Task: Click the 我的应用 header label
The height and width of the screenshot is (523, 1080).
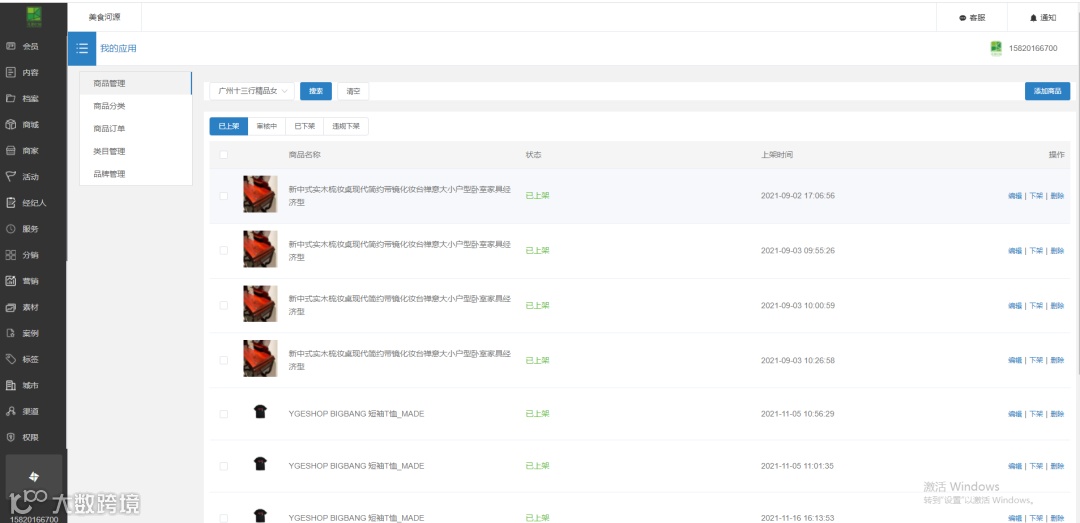Action: coord(118,48)
